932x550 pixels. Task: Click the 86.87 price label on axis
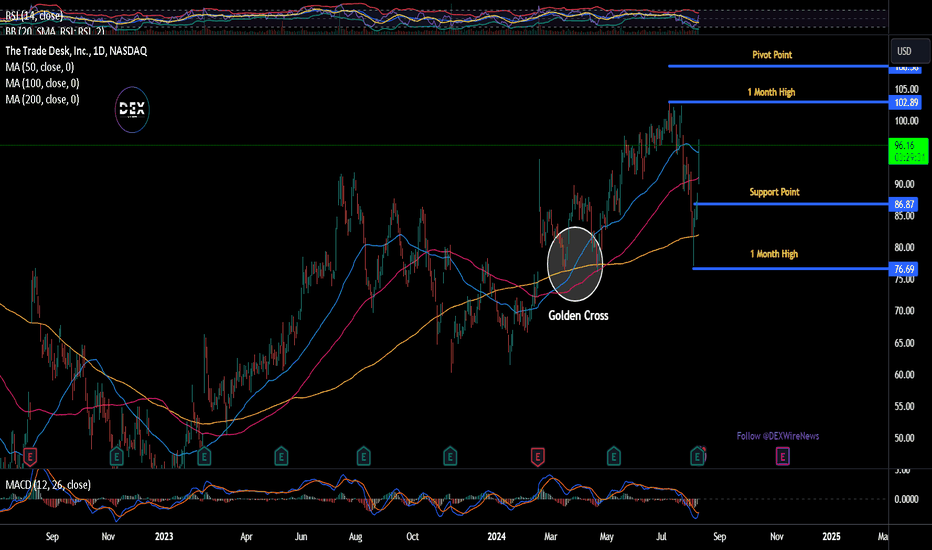(x=903, y=205)
